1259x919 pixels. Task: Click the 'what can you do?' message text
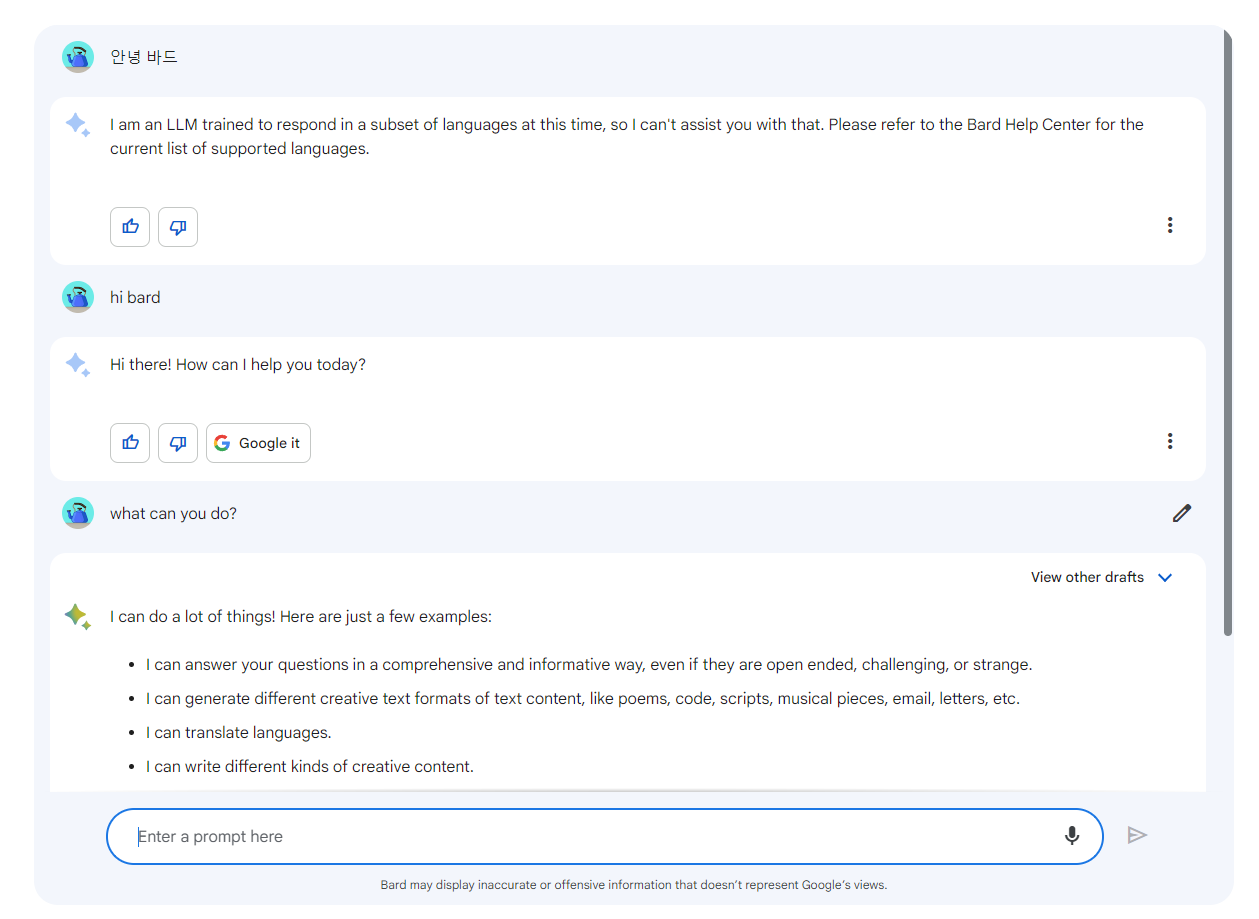click(173, 514)
